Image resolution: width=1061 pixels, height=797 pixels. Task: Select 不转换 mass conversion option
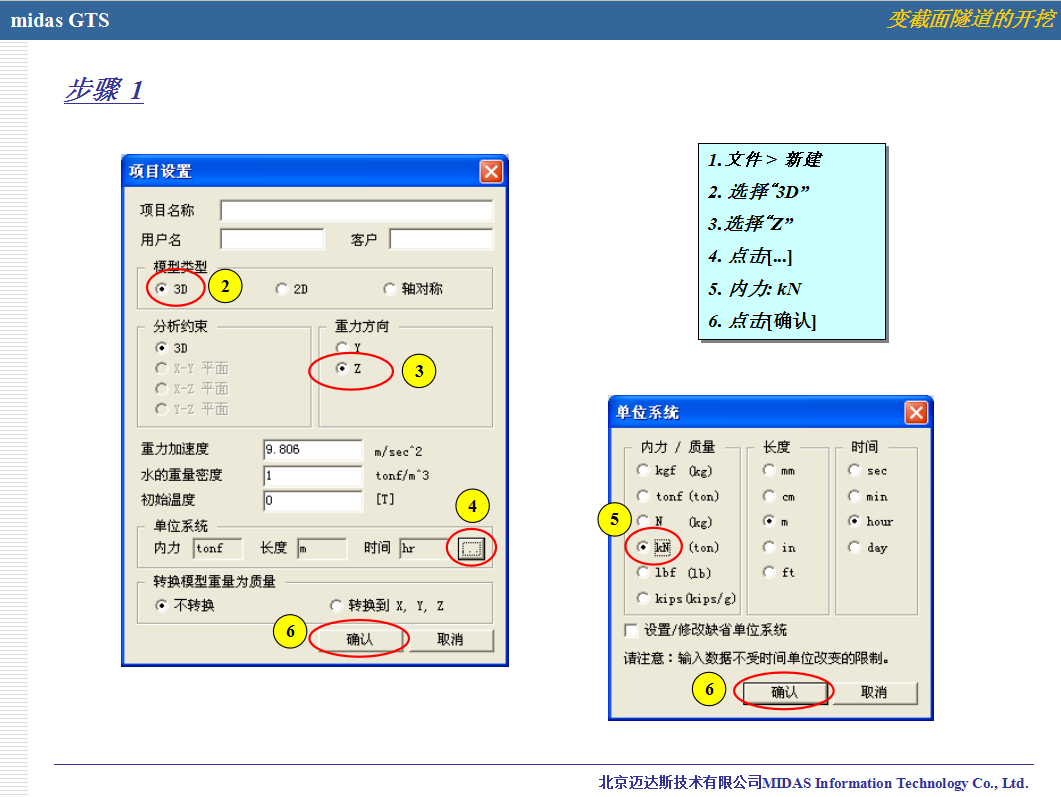[x=161, y=605]
